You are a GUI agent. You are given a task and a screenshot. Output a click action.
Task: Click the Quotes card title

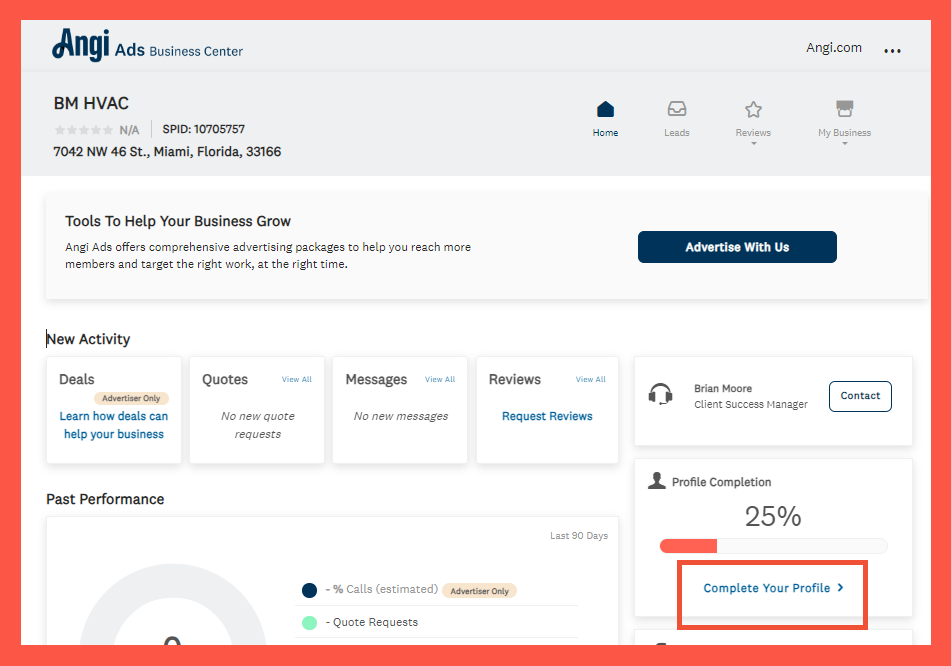225,380
